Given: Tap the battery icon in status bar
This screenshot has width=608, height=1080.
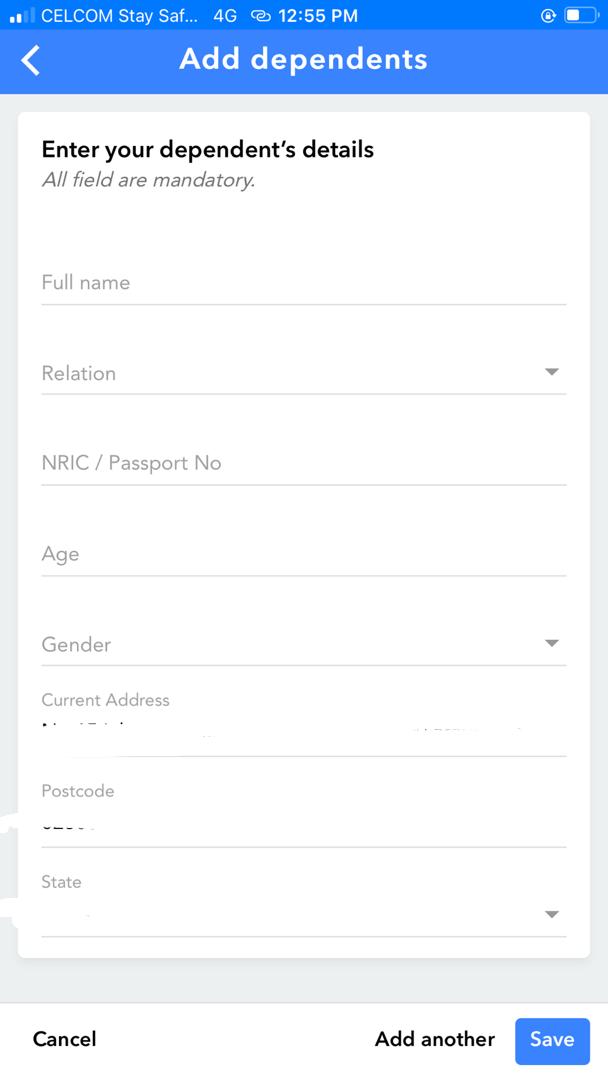Looking at the screenshot, I should coord(579,16).
